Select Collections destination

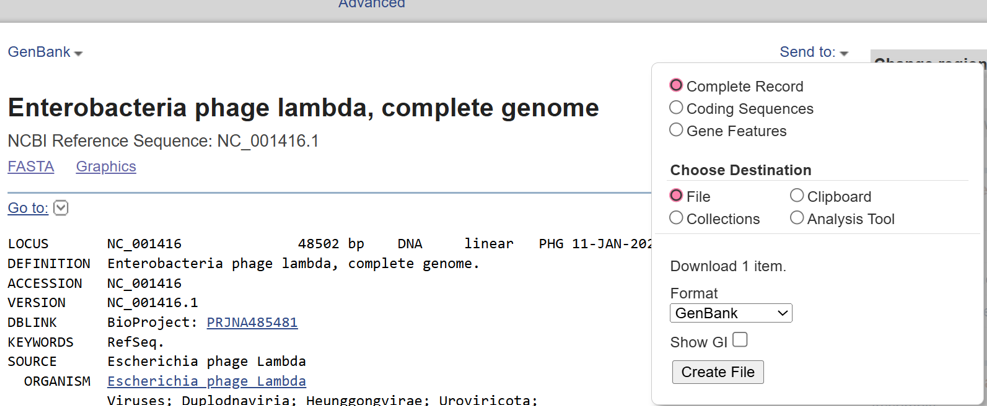tap(677, 218)
